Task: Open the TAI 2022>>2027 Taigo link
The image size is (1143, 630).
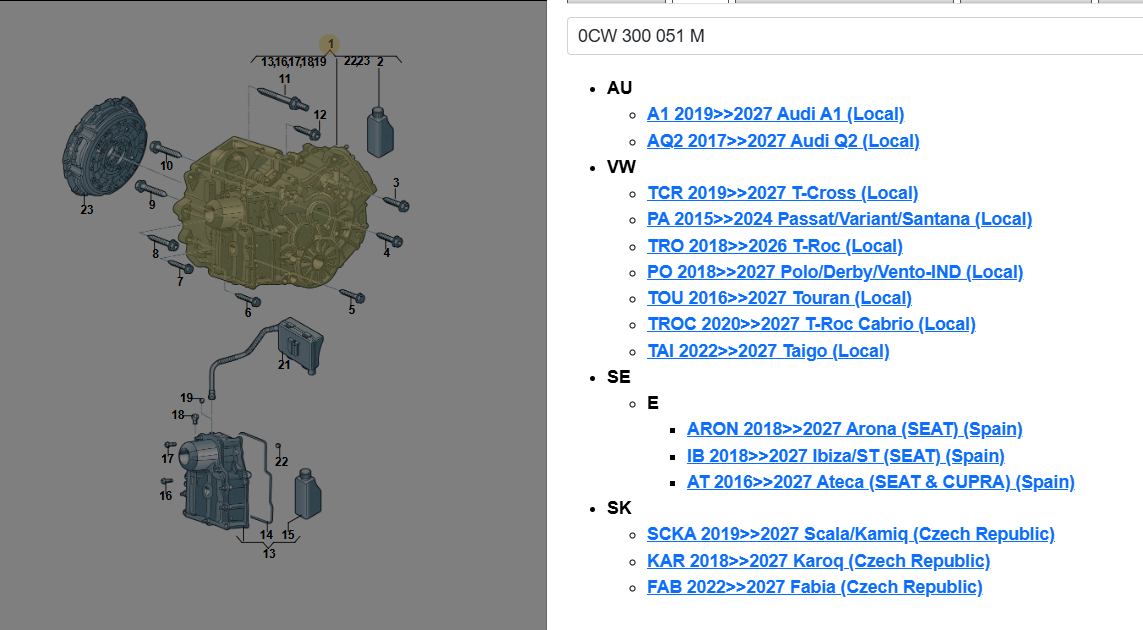Action: tap(768, 351)
